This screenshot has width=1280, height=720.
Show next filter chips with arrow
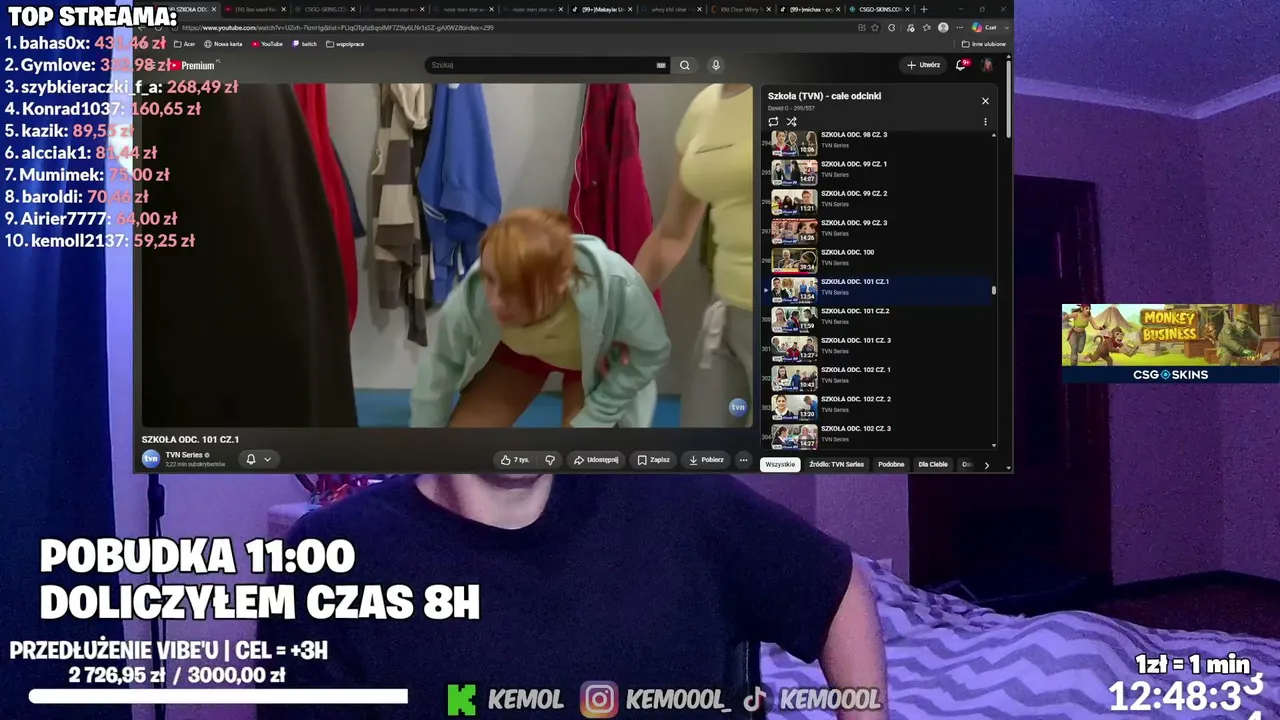point(986,465)
